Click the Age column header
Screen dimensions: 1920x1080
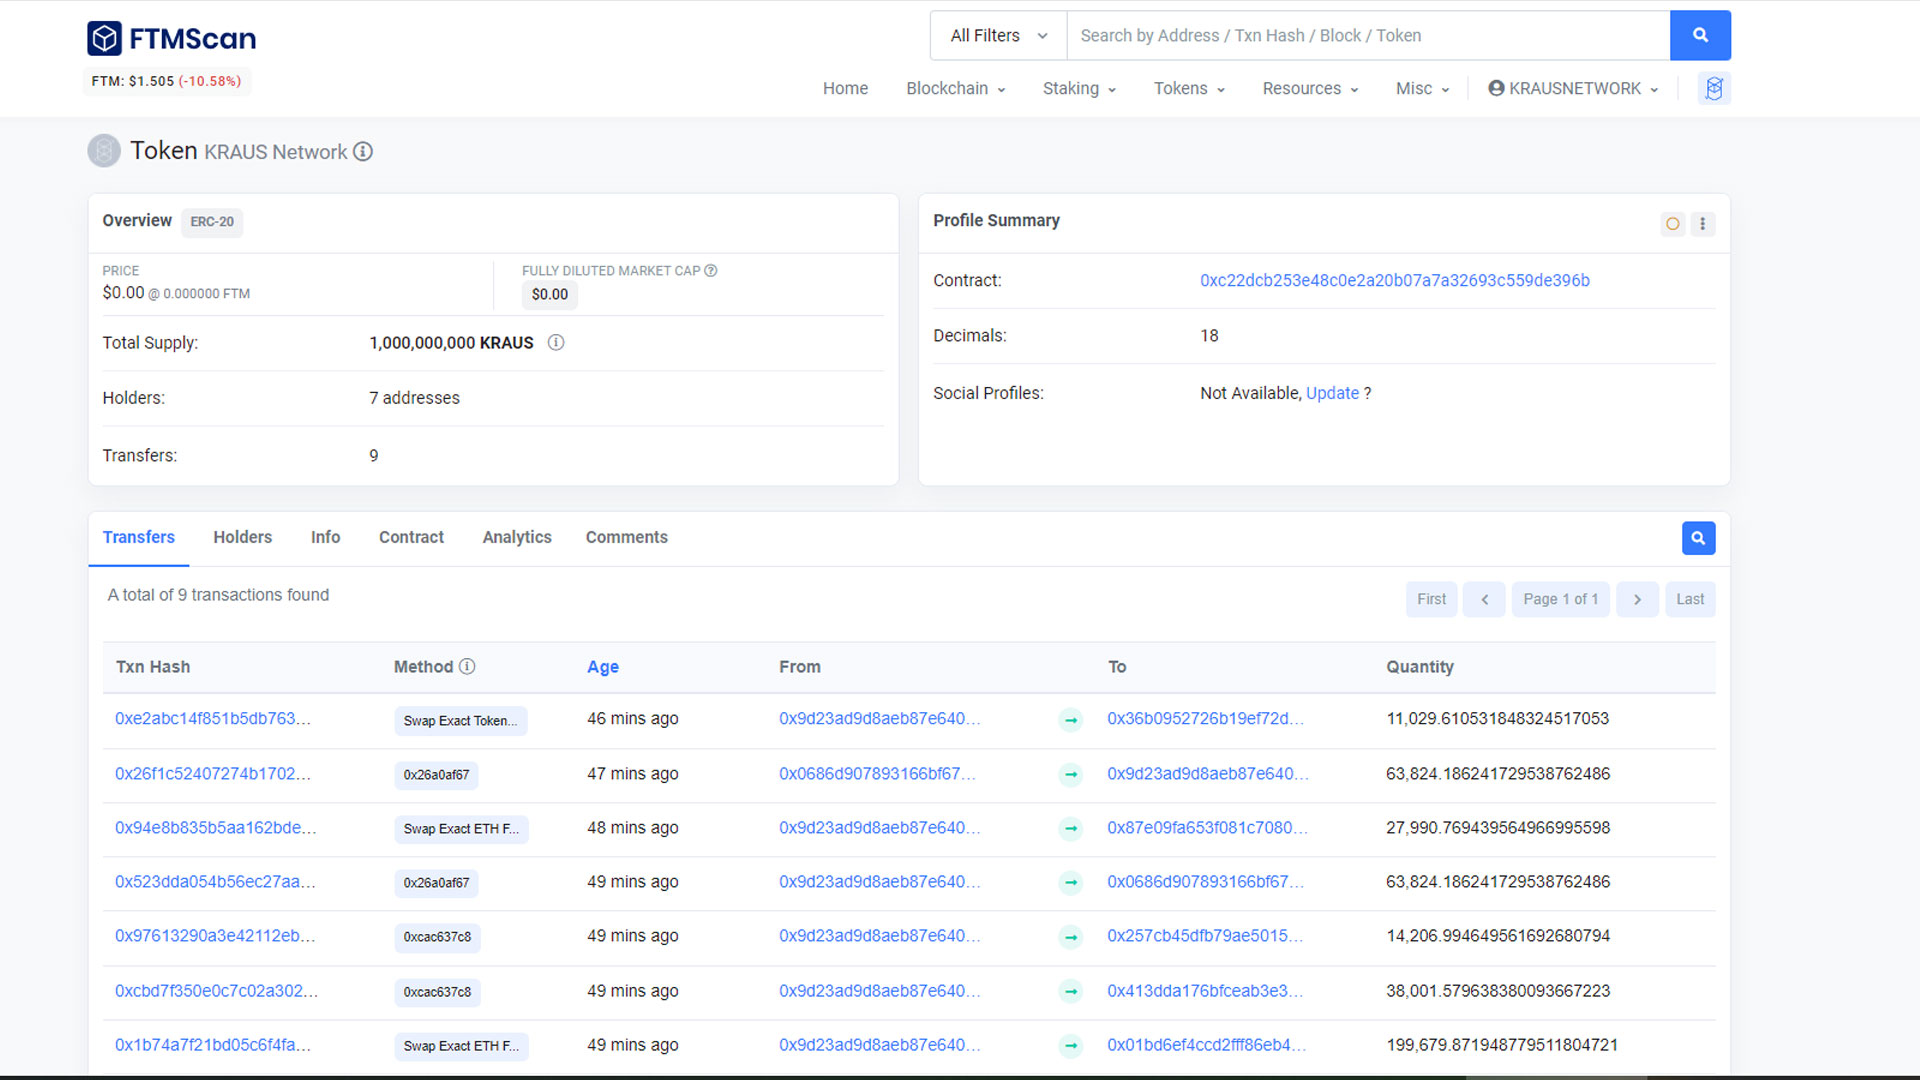coord(603,667)
